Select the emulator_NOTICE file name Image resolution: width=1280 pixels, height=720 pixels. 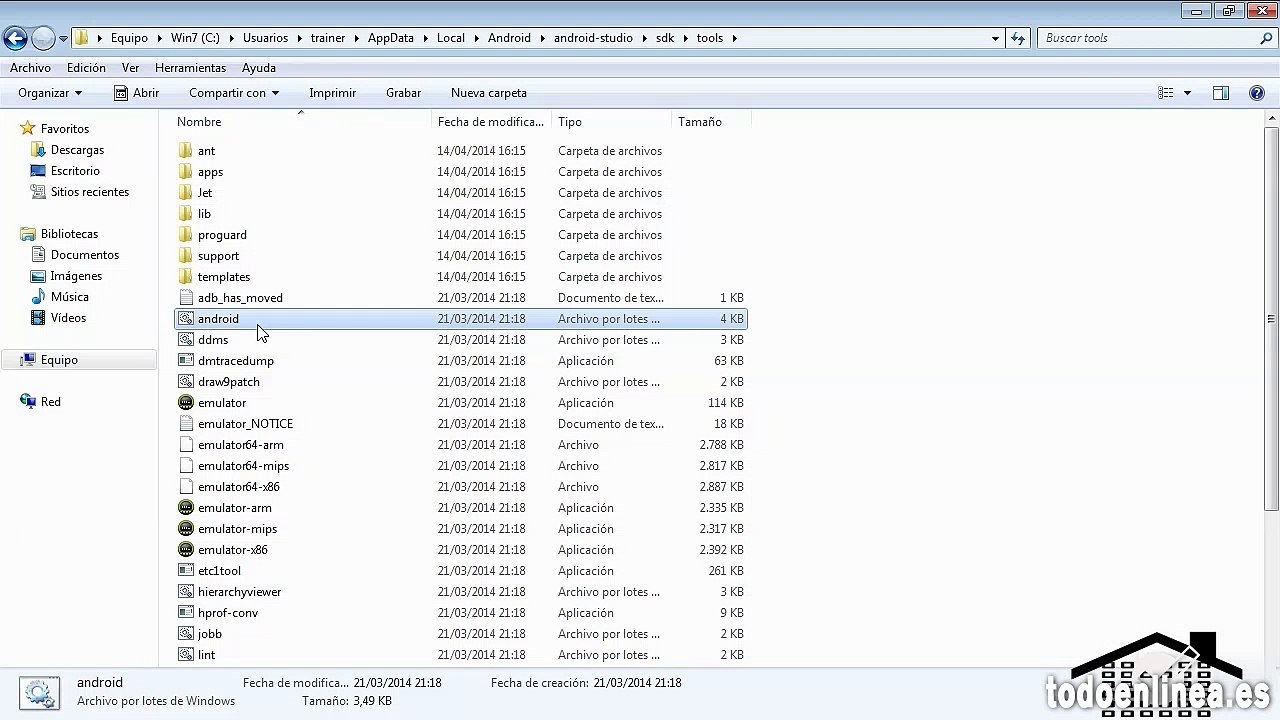click(x=245, y=424)
